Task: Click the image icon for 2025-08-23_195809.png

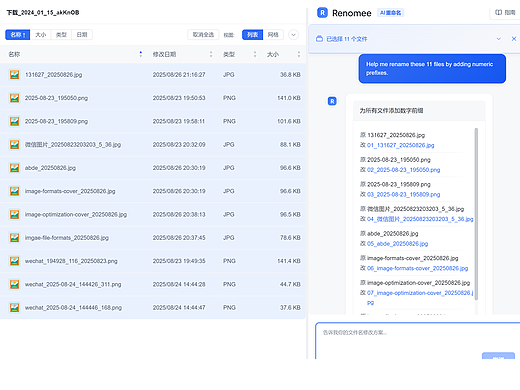Action: (x=14, y=121)
